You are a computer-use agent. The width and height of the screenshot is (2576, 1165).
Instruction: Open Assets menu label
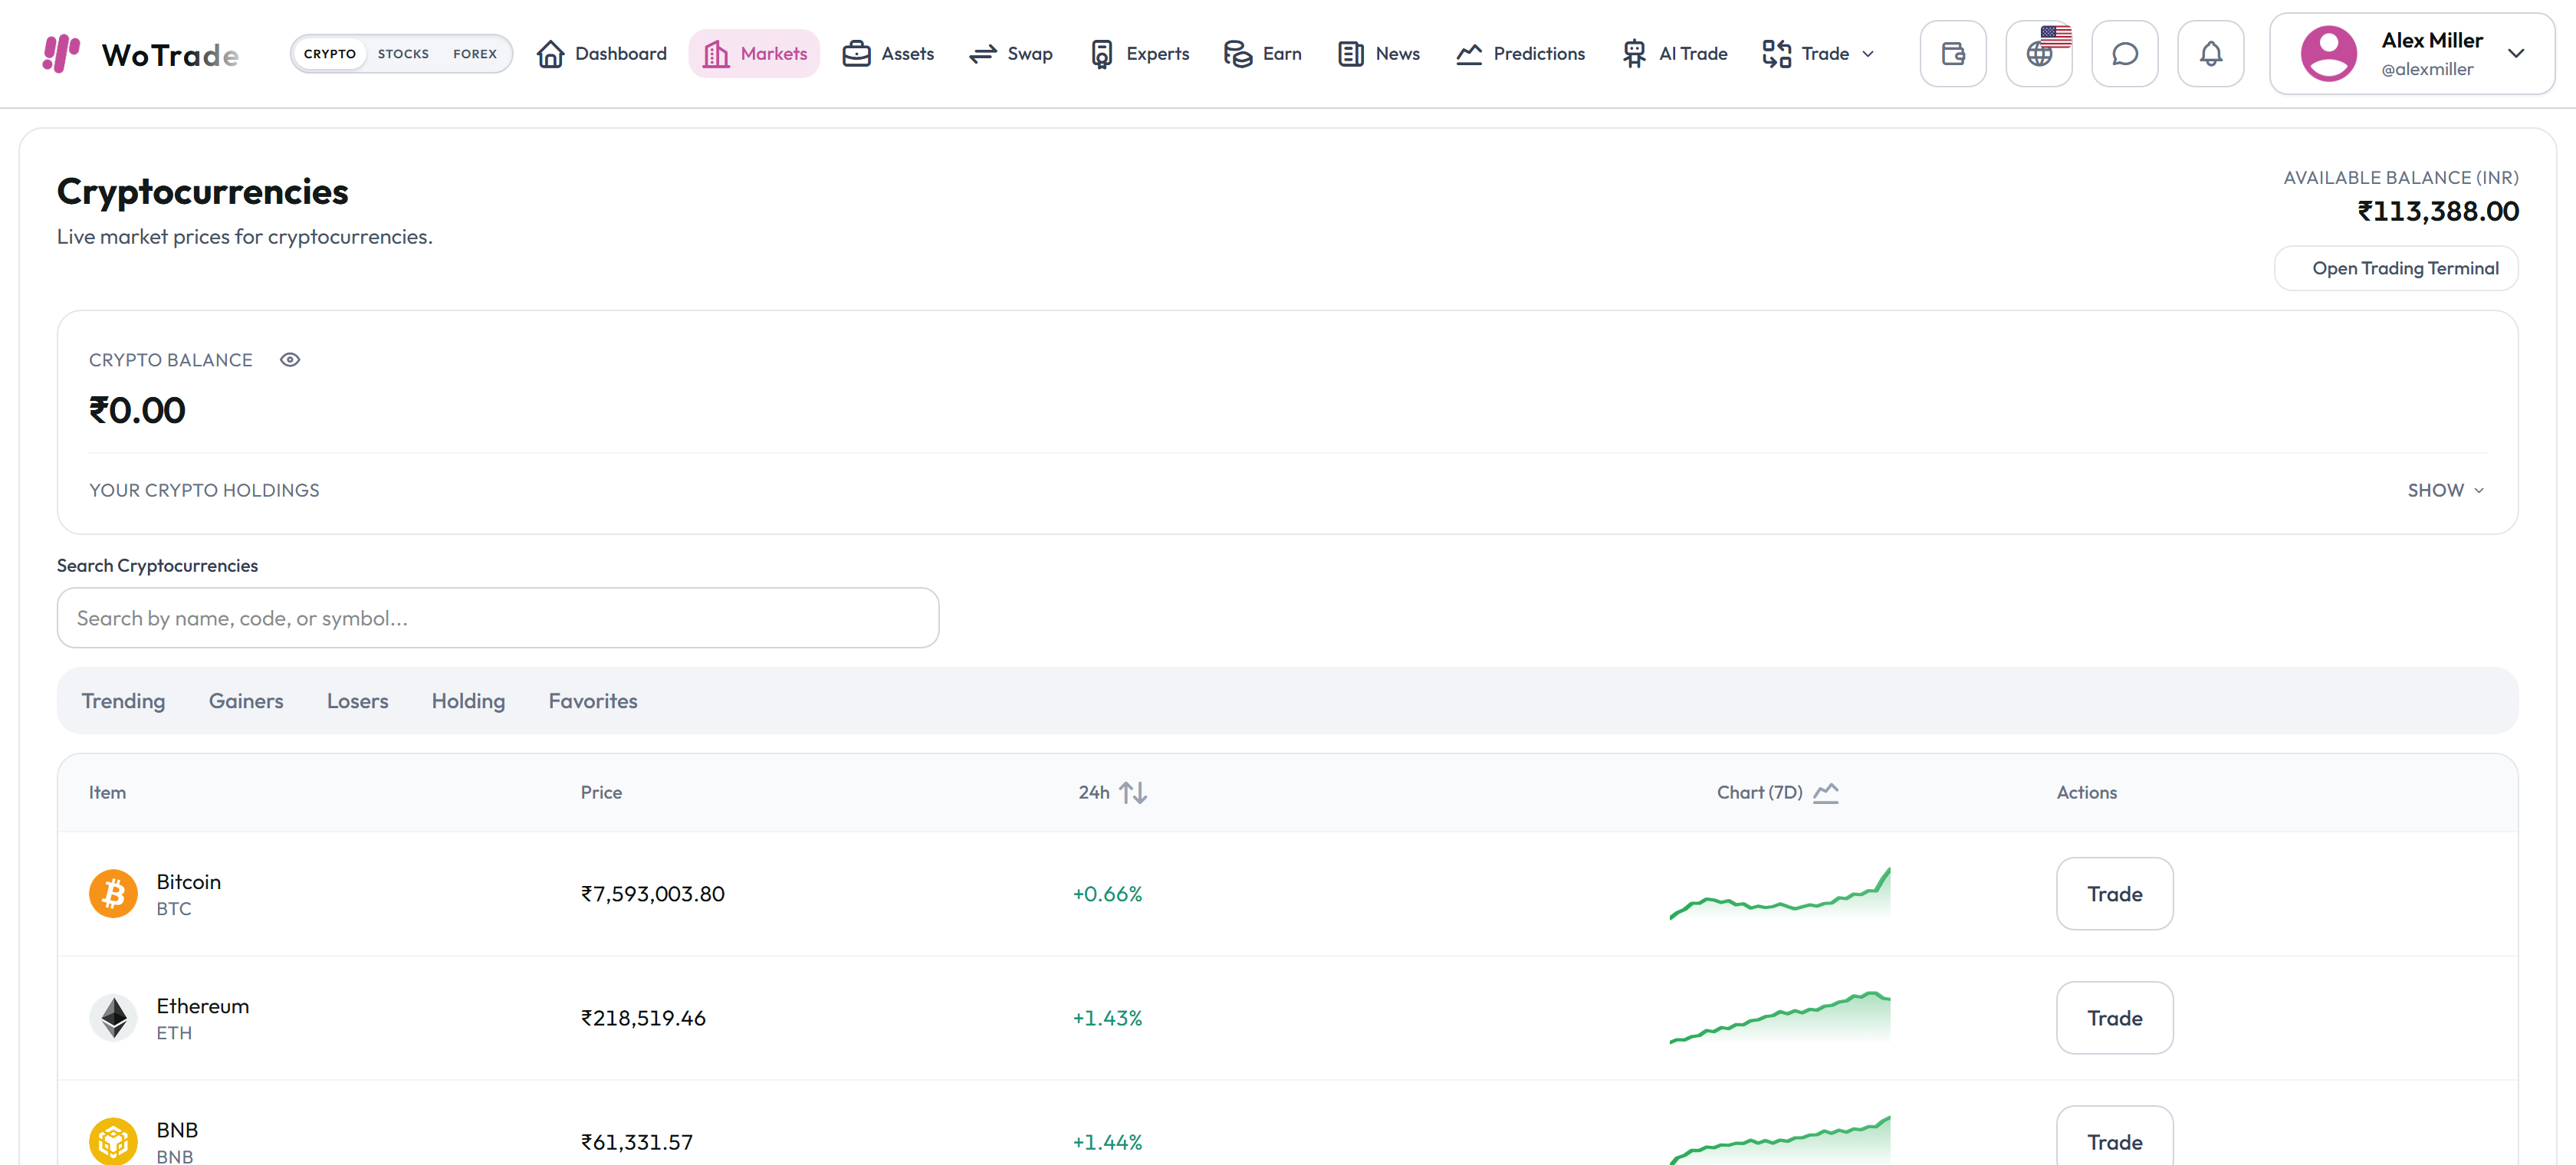point(908,54)
